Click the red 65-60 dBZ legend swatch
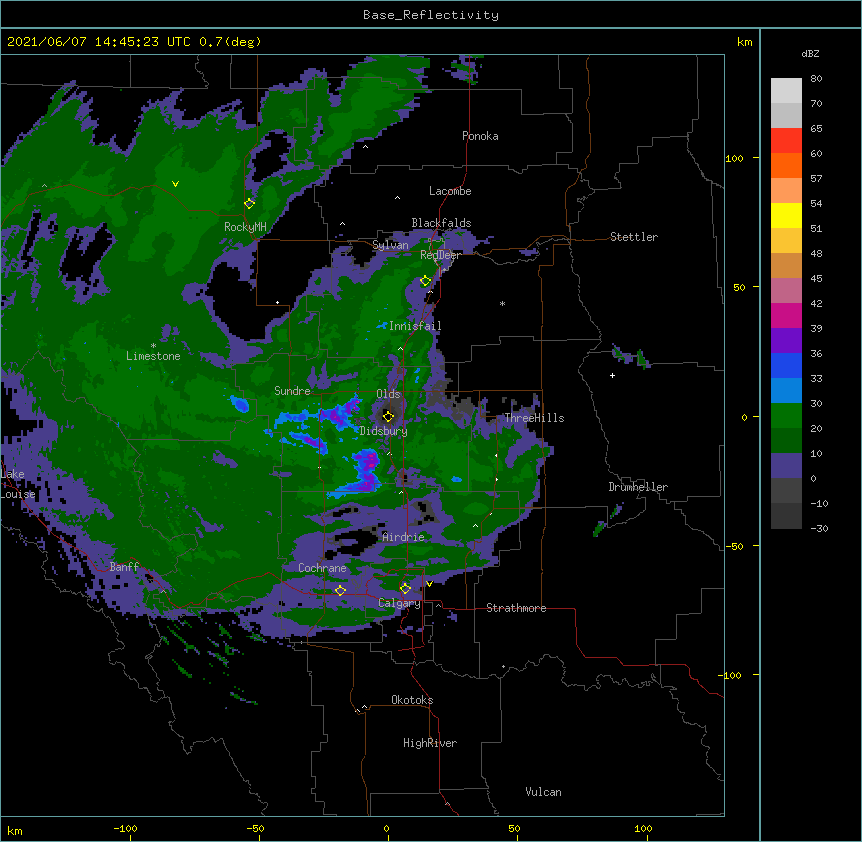The height and width of the screenshot is (842, 862). pyautogui.click(x=786, y=140)
